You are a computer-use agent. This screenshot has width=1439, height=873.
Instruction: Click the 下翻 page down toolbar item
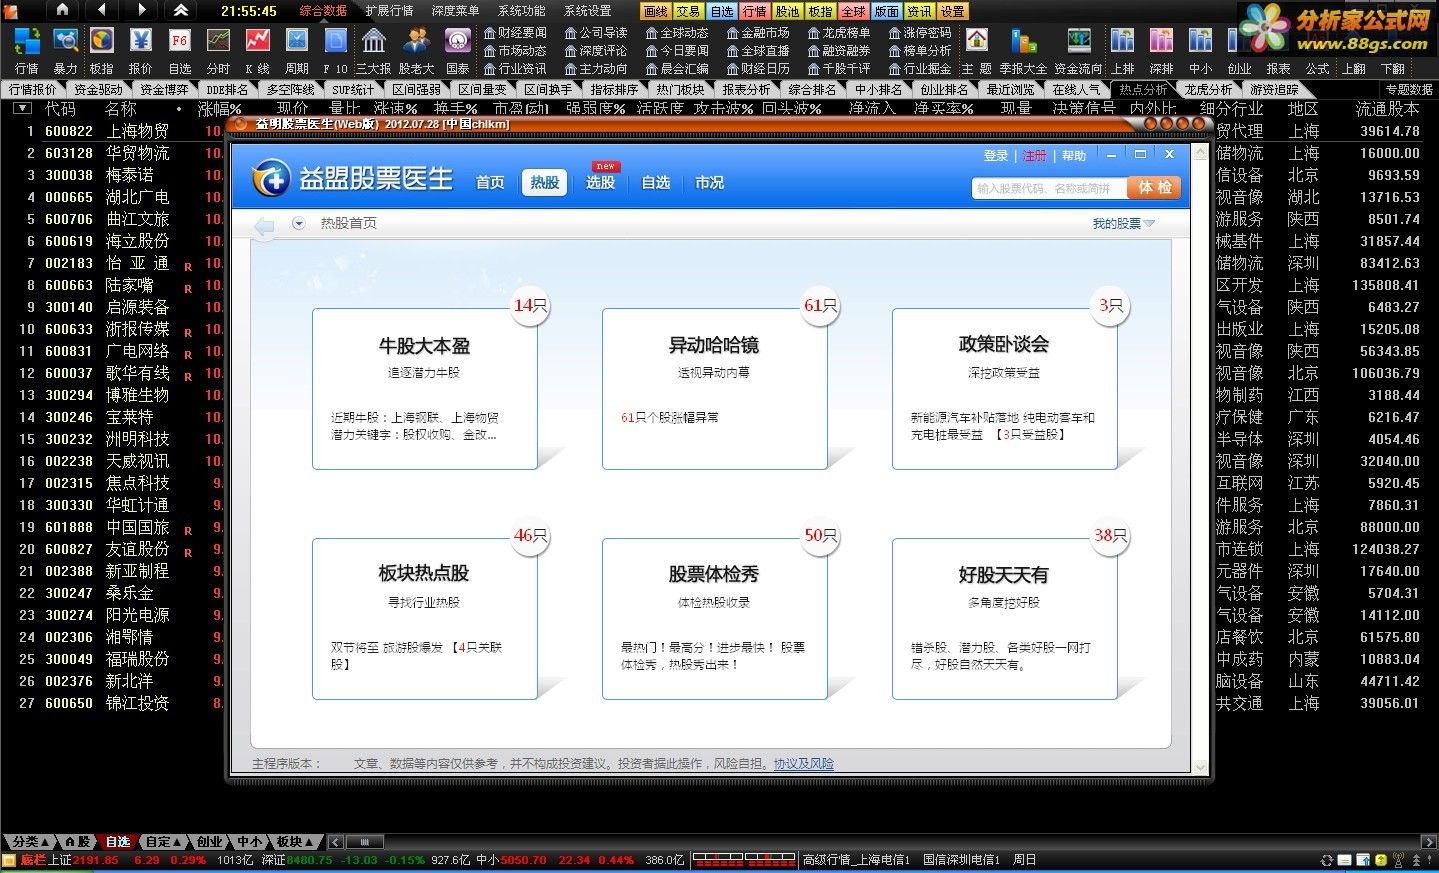(x=1393, y=68)
